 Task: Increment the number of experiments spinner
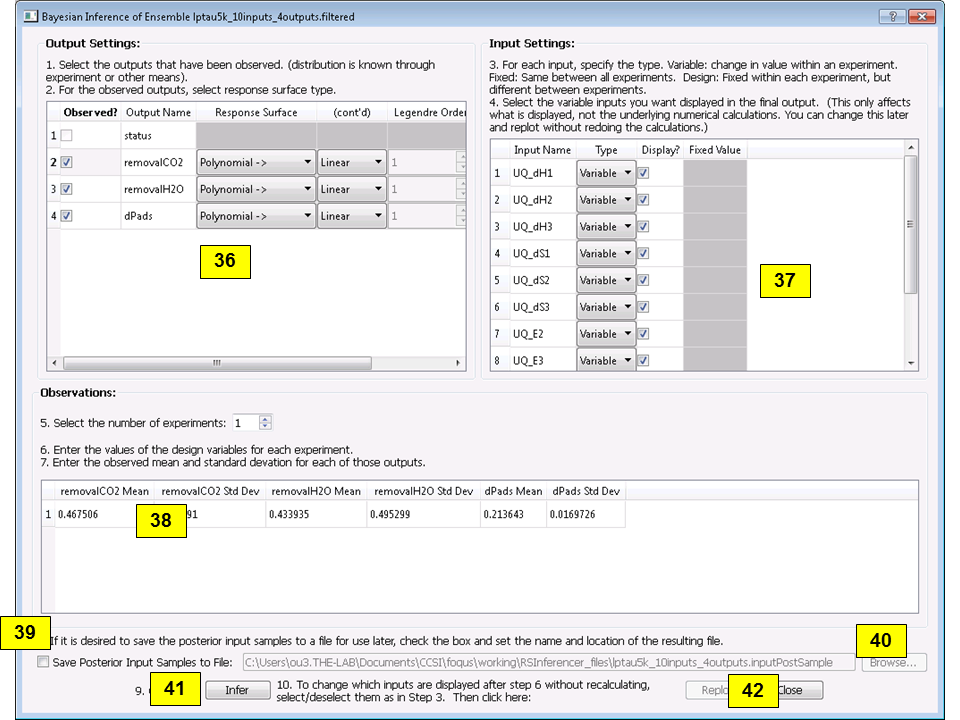263,419
